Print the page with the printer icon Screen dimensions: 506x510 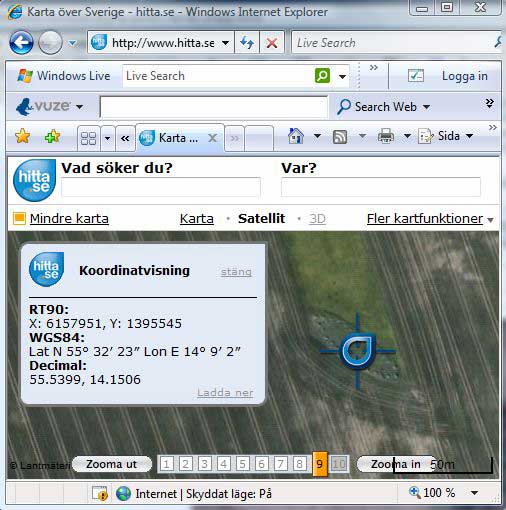coord(386,136)
